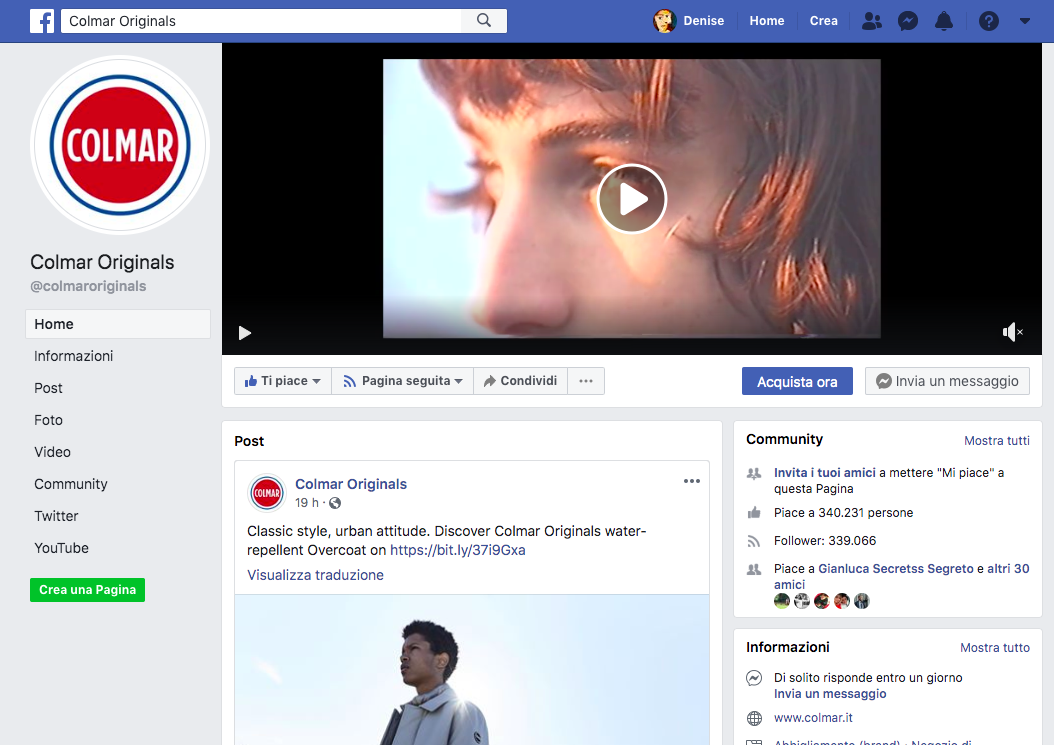
Task: Expand the account dropdown arrow
Action: (x=1025, y=21)
